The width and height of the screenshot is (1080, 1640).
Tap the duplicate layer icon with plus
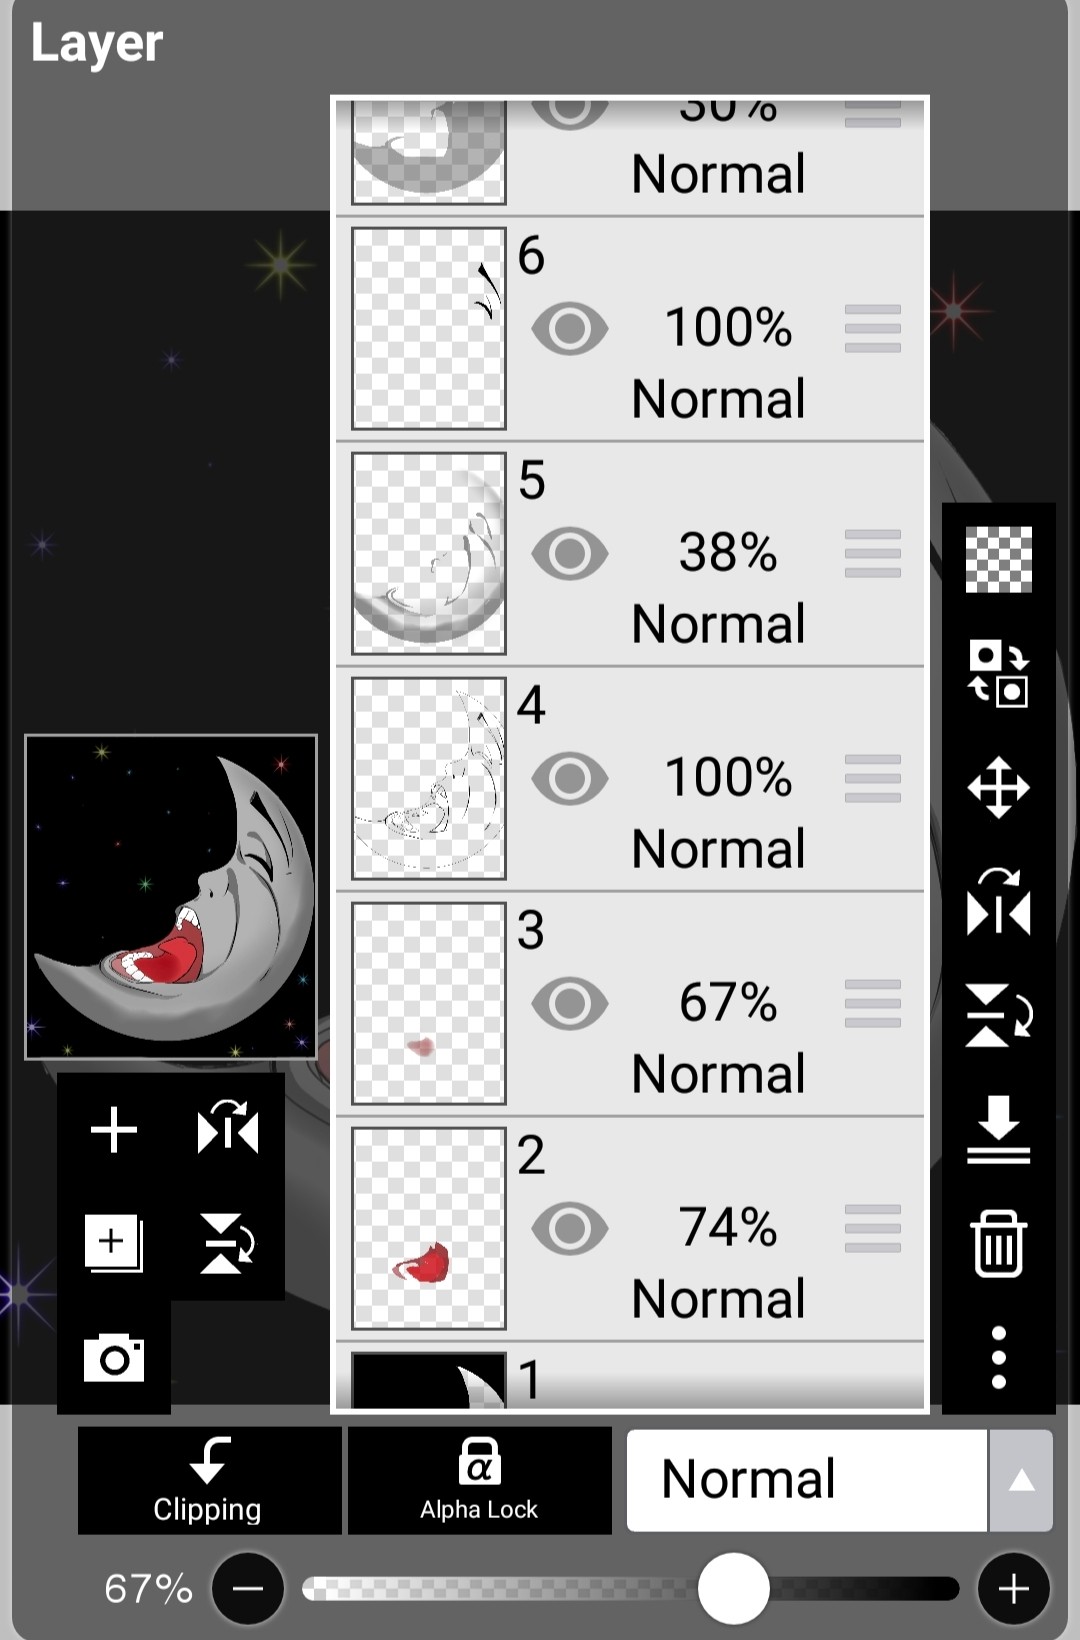point(113,1244)
